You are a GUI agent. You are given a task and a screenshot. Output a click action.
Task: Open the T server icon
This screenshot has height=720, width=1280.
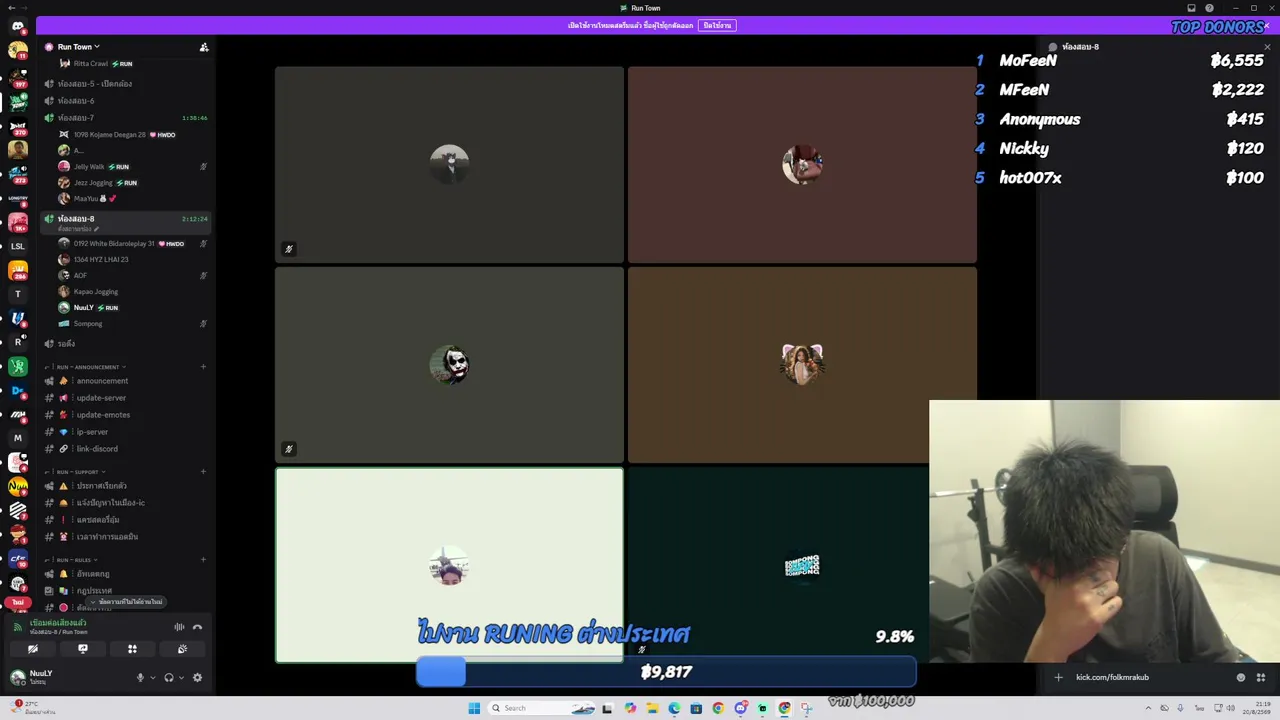[x=17, y=294]
